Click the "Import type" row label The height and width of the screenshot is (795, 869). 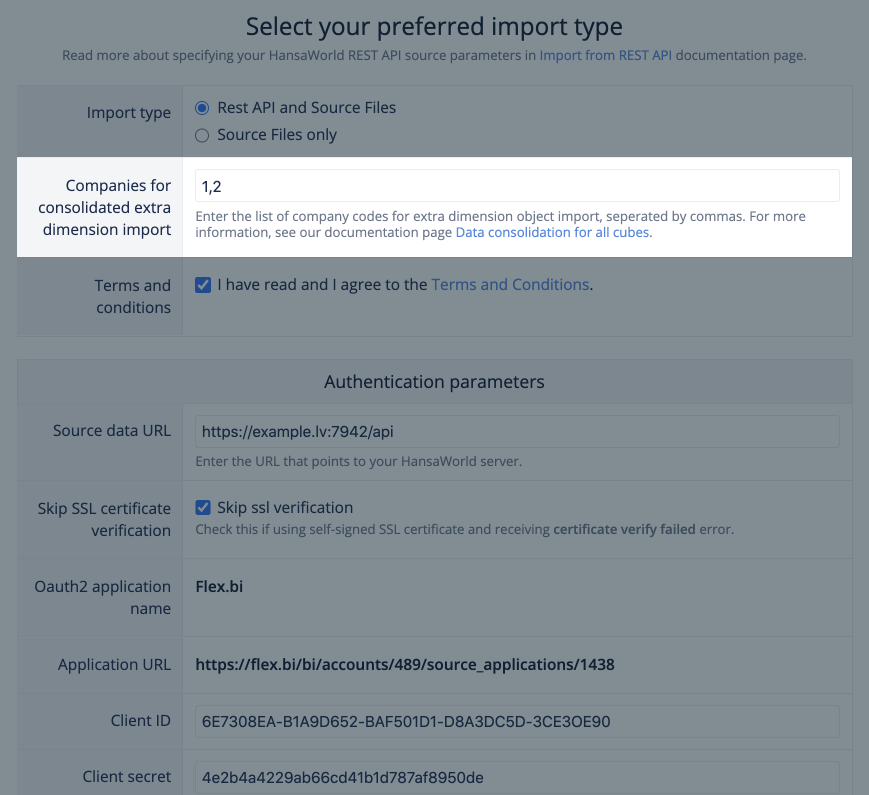[129, 113]
